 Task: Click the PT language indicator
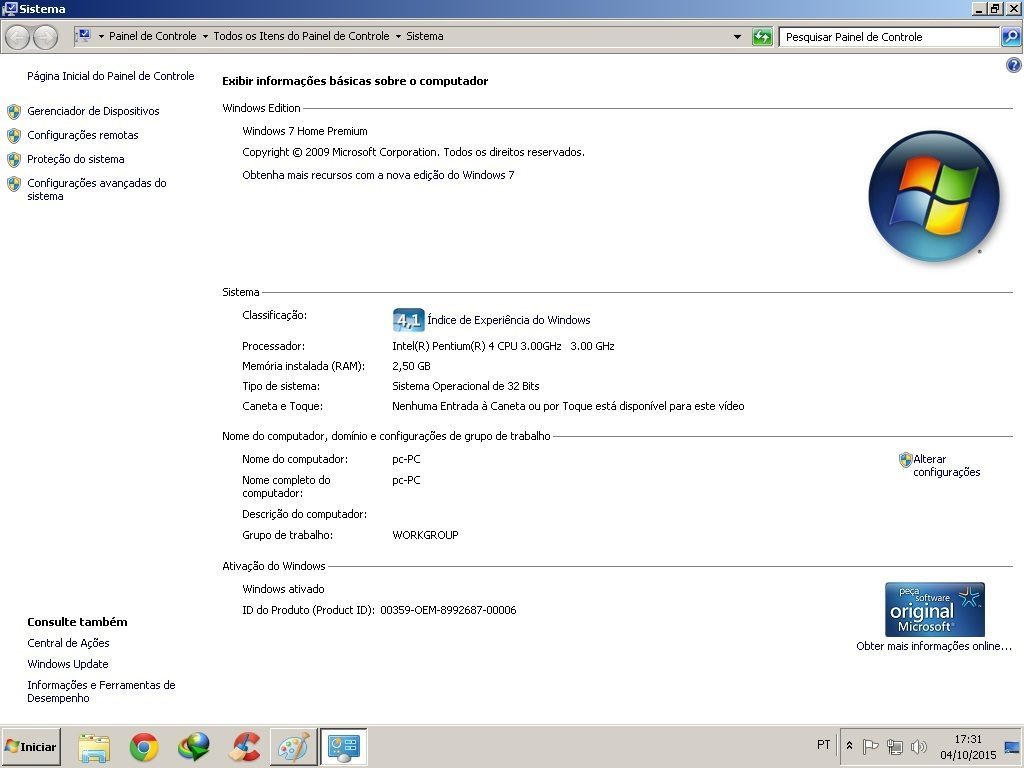point(824,745)
